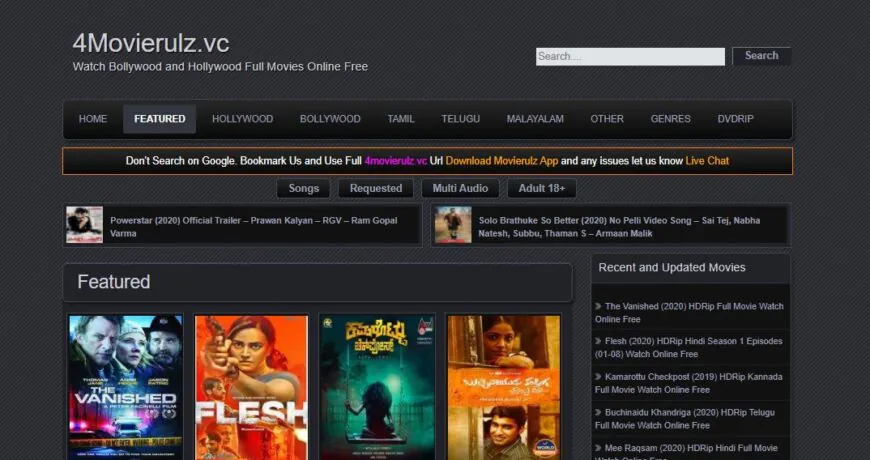Viewport: 870px width, 460px height.
Task: Click Download Movierulz App link
Action: 502,161
